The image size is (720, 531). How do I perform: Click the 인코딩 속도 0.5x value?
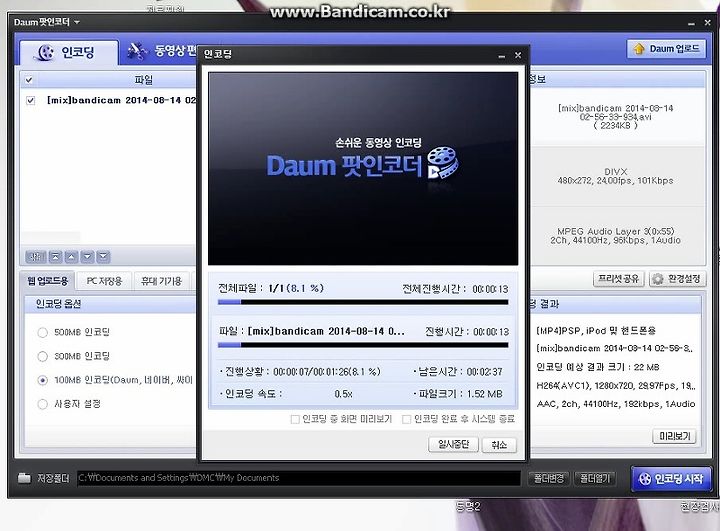(343, 394)
